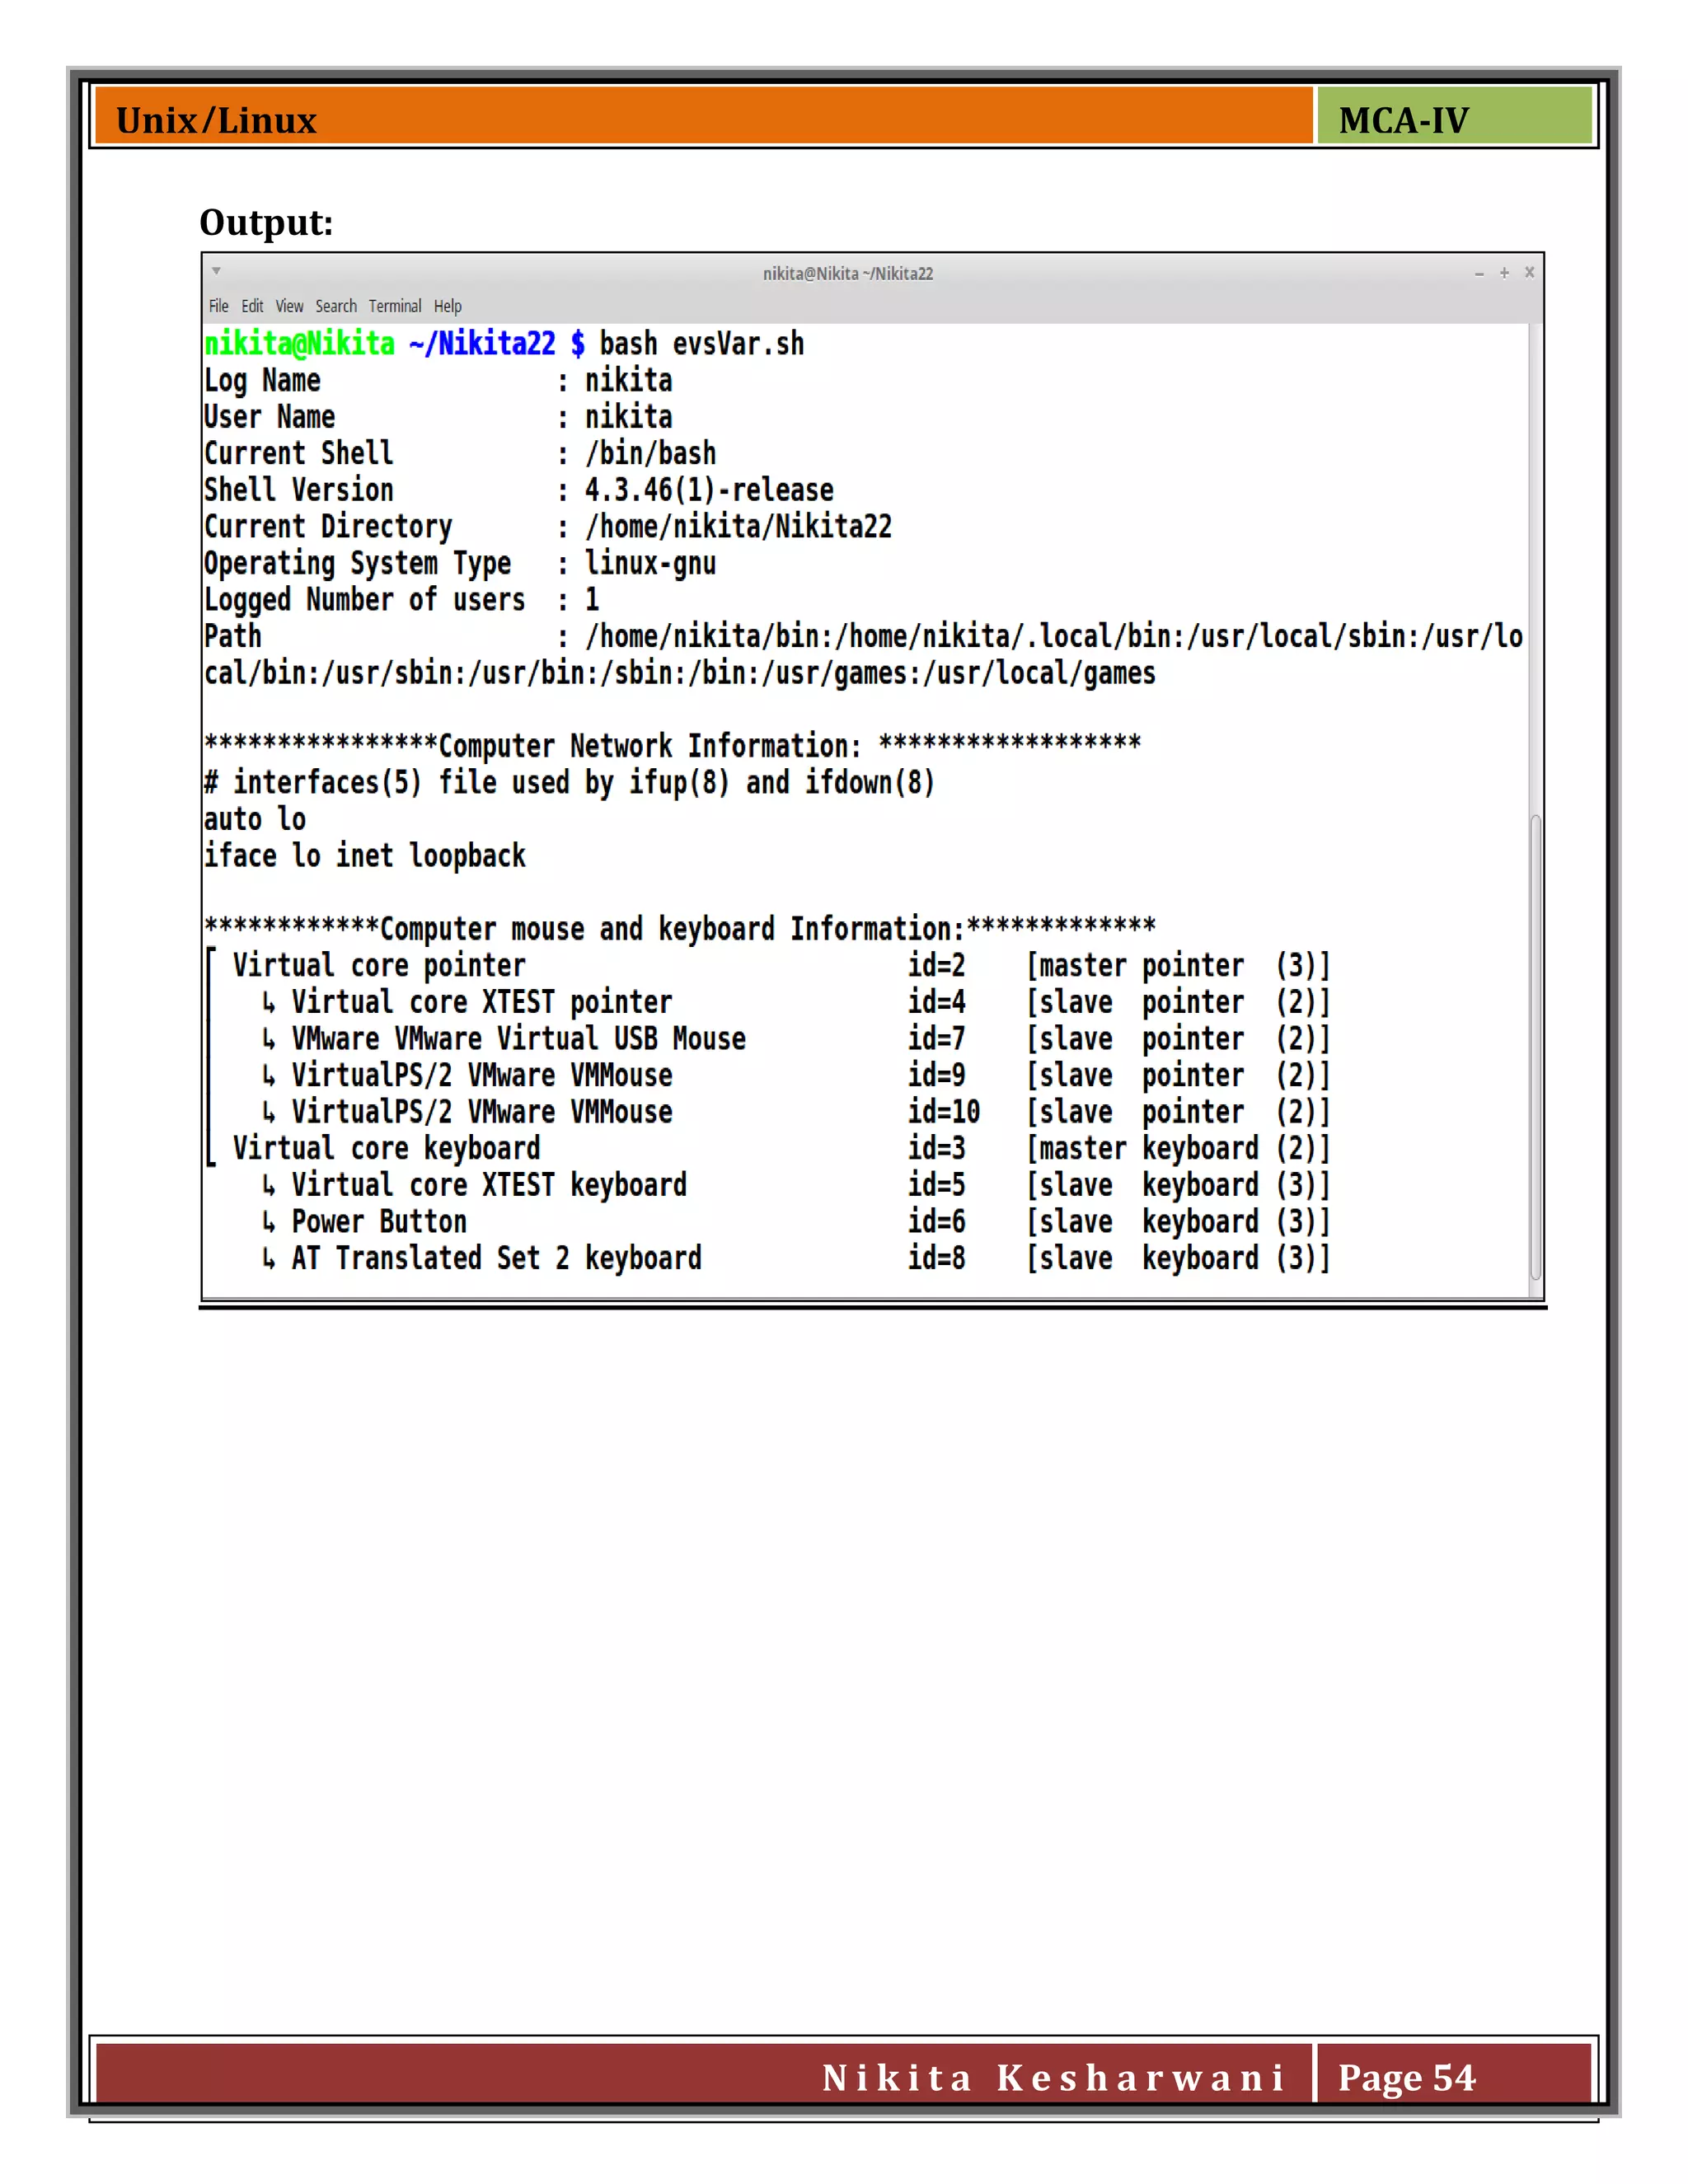
Task: Click the 'Nikita Kesharwani' footer name
Action: (x=1053, y=2077)
